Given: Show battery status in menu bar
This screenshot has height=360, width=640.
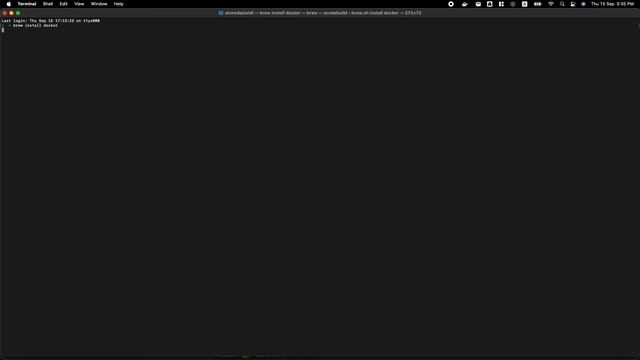Looking at the screenshot, I should [538, 4].
